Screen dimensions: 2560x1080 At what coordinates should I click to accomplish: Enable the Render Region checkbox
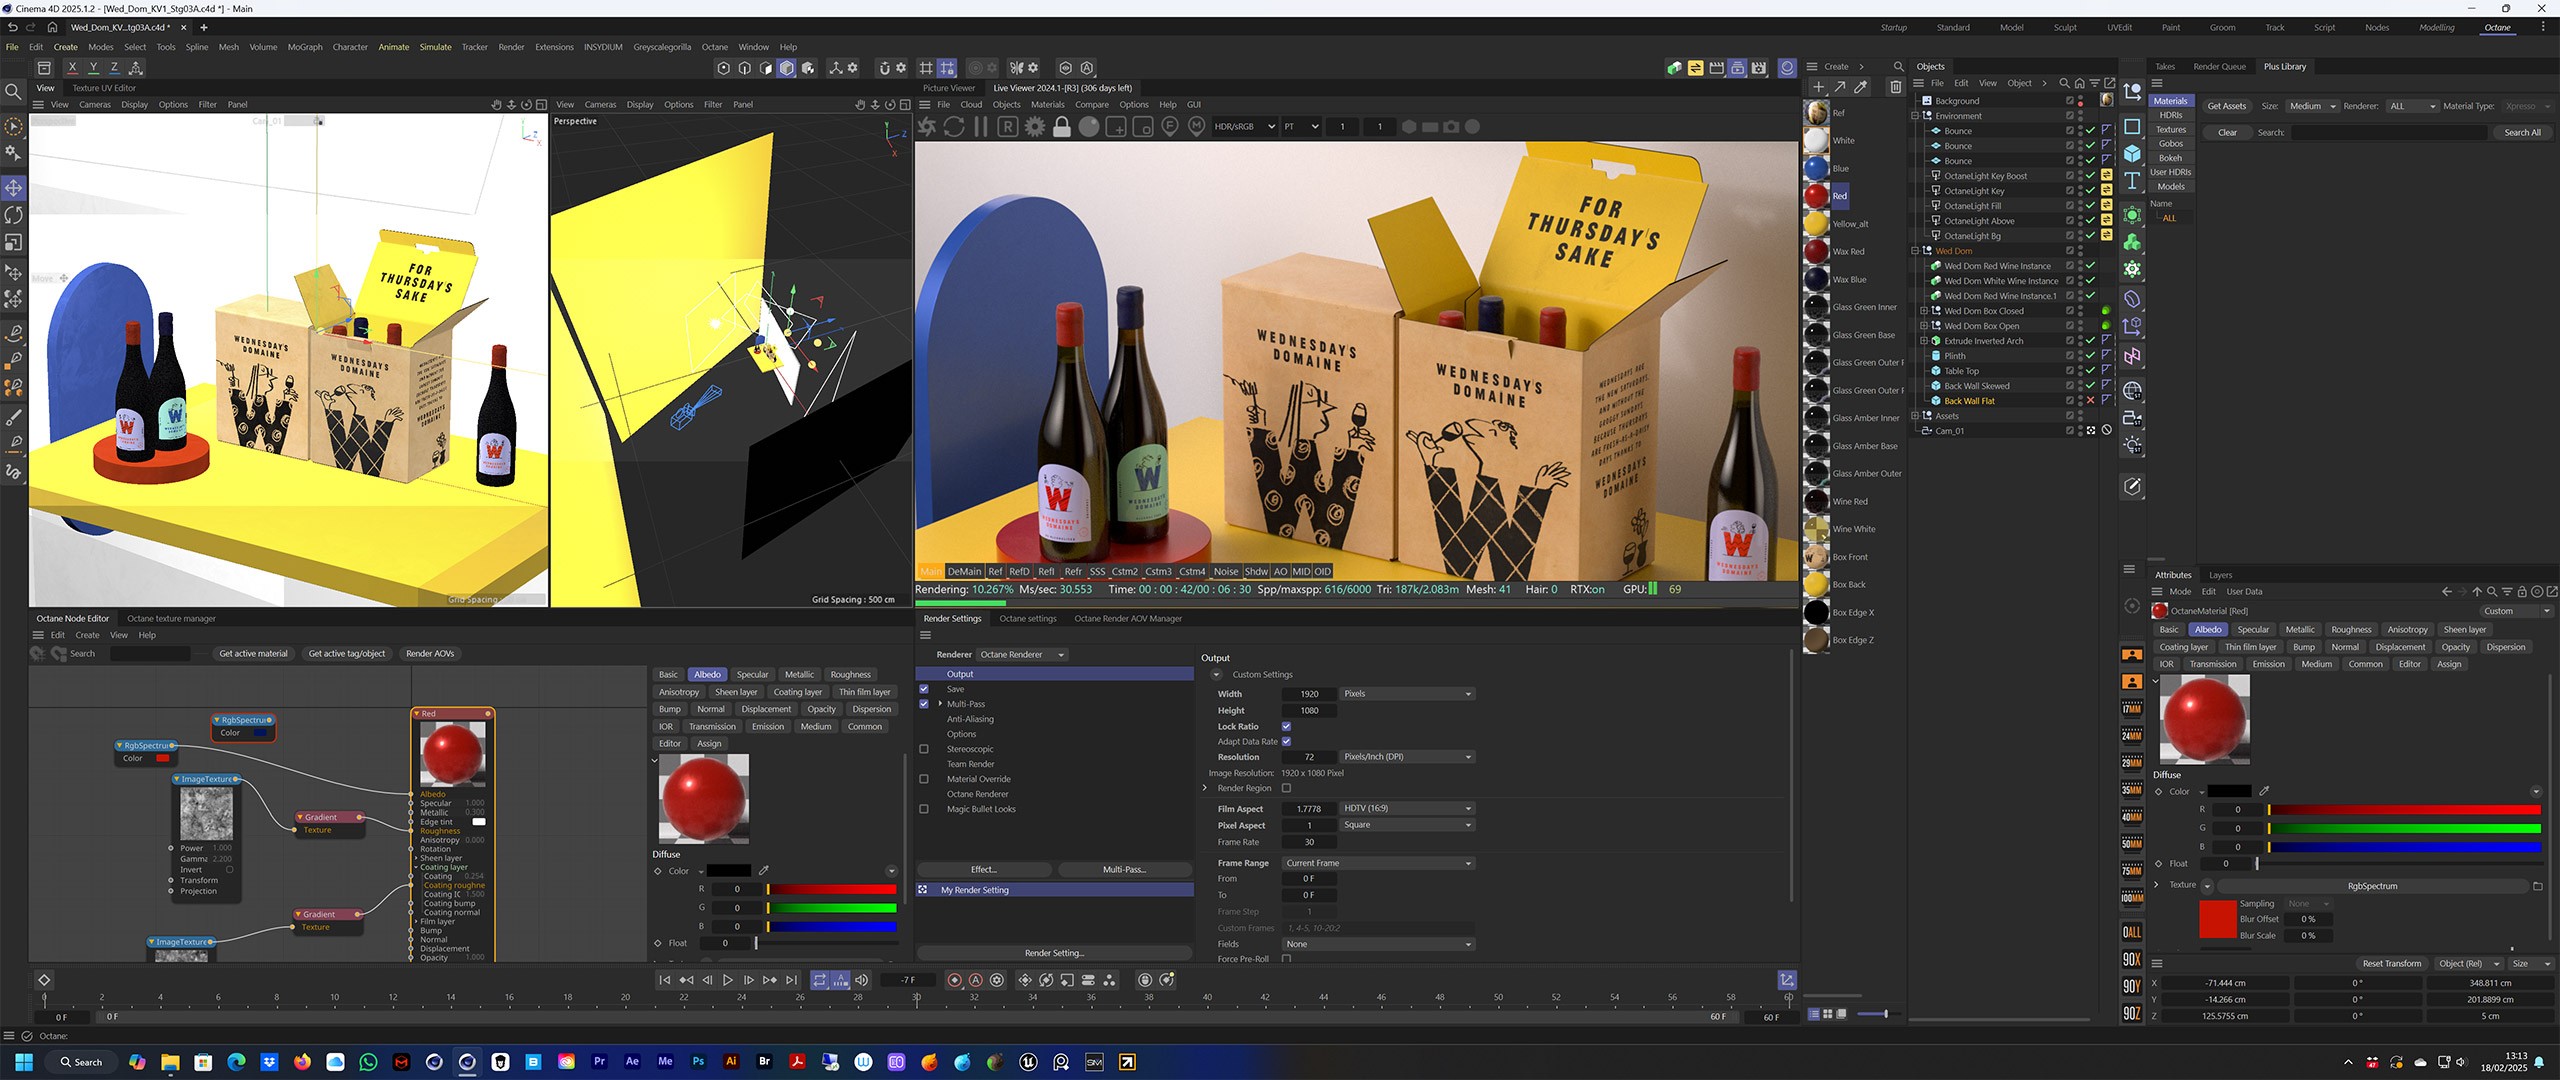1286,788
